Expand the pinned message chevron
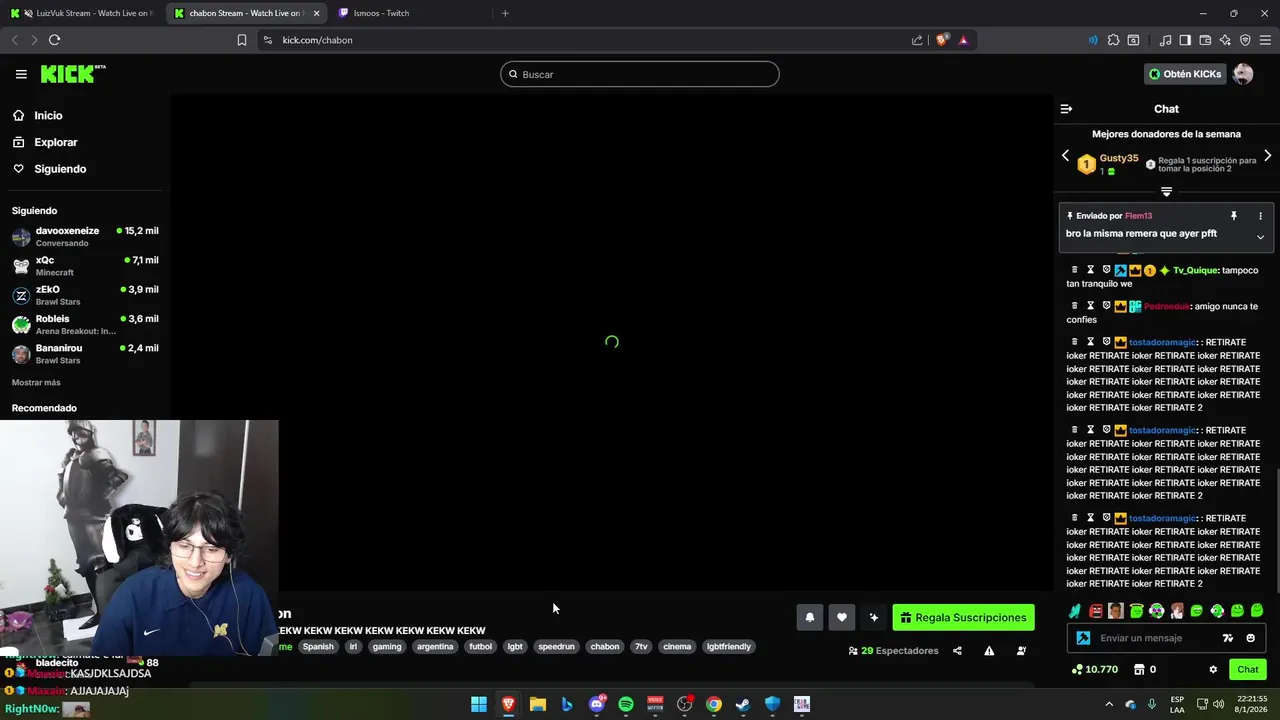1280x720 pixels. pyautogui.click(x=1260, y=237)
